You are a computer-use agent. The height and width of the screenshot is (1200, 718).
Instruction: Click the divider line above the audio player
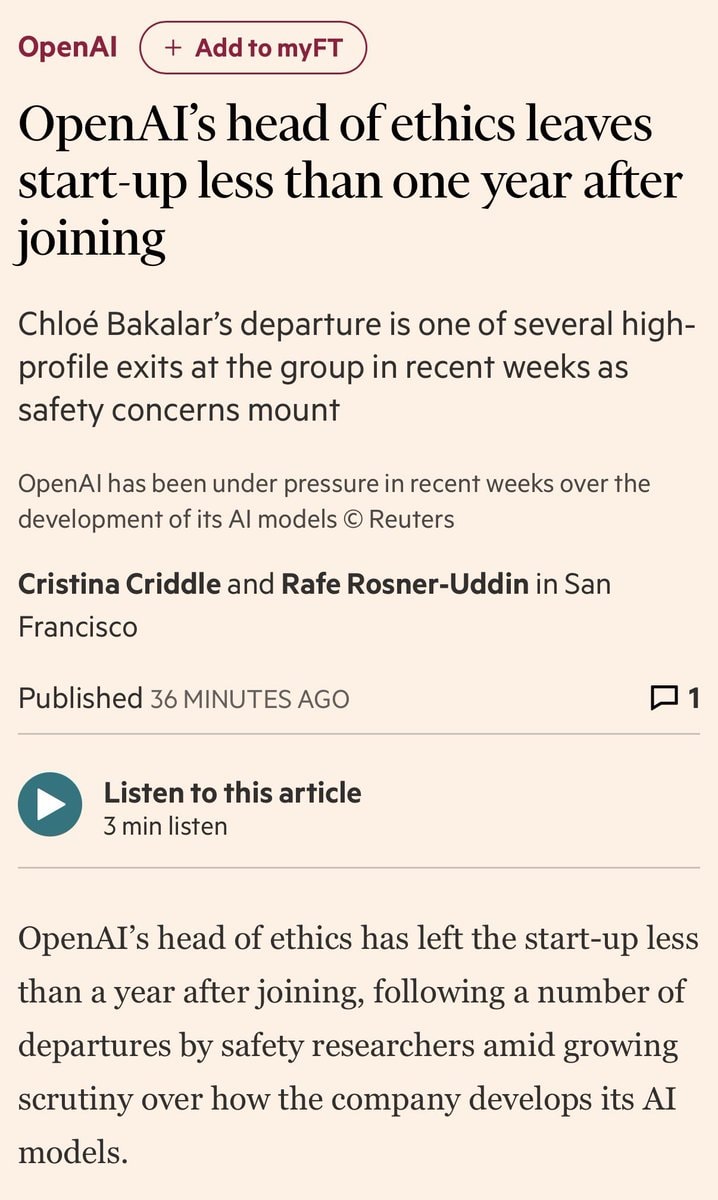coord(359,734)
